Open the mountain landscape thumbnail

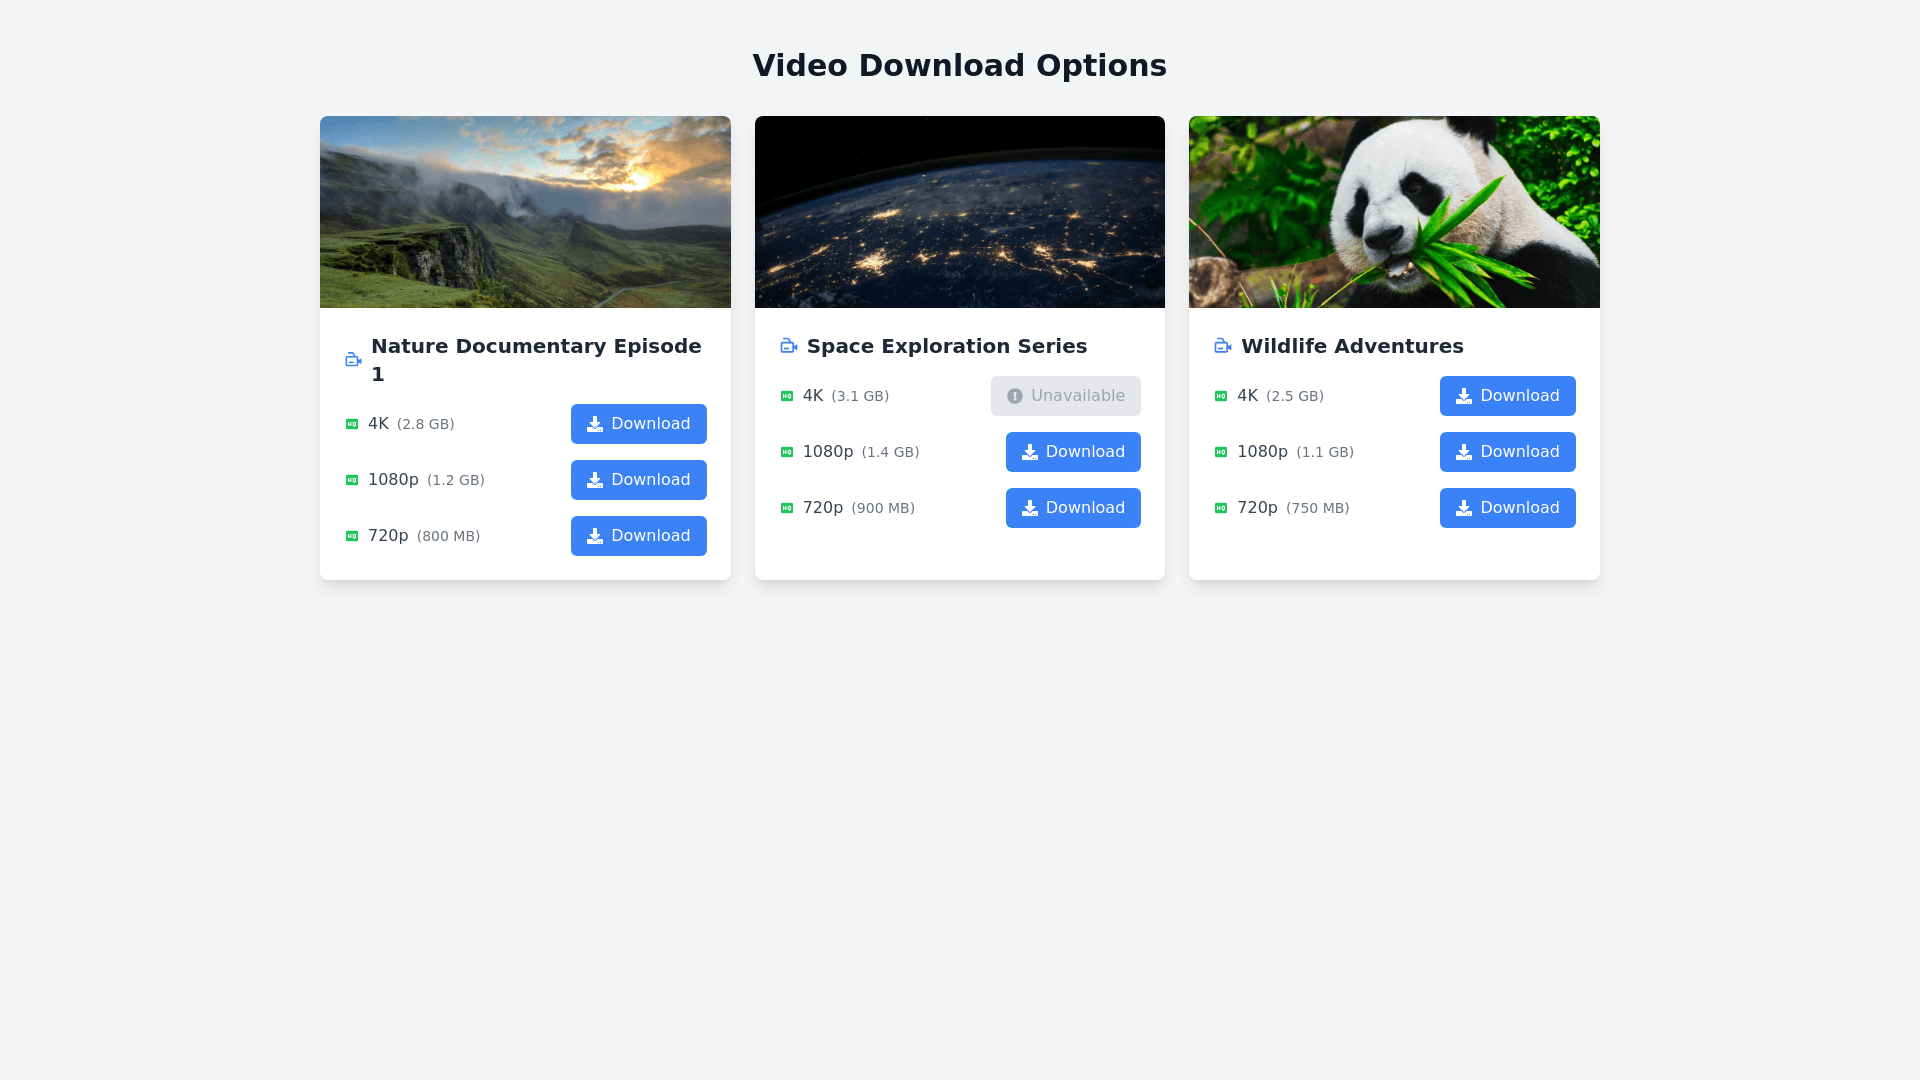525,212
